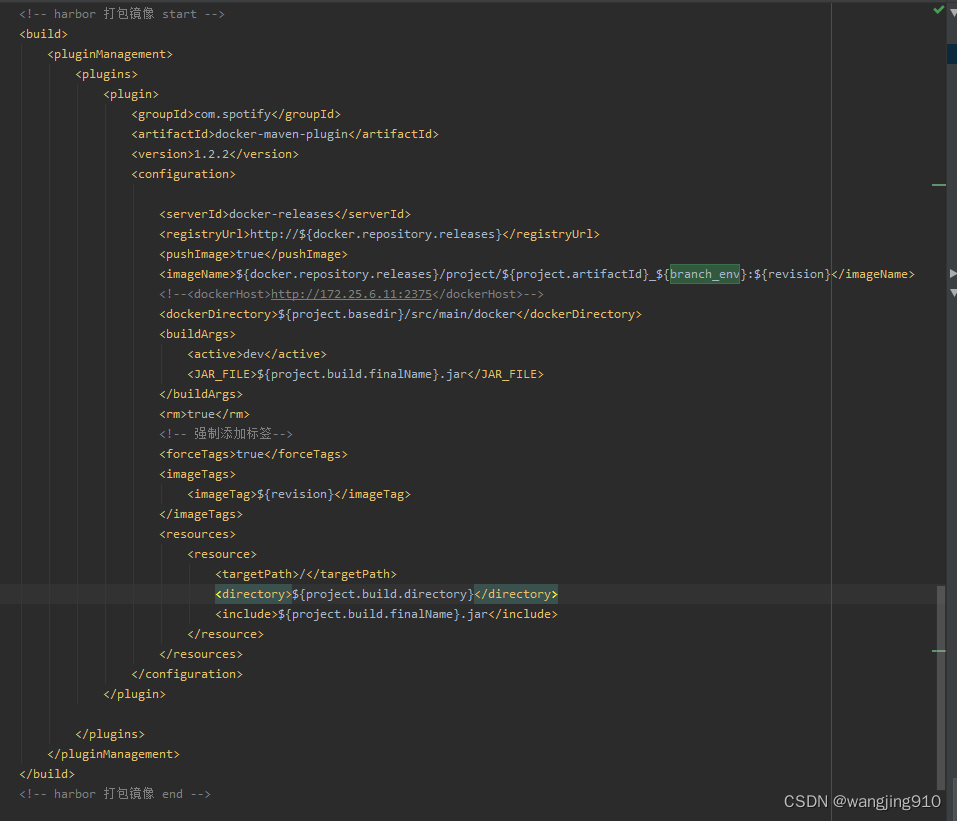This screenshot has width=957, height=821.
Task: Click the closing </build> tag
Action: click(47, 774)
